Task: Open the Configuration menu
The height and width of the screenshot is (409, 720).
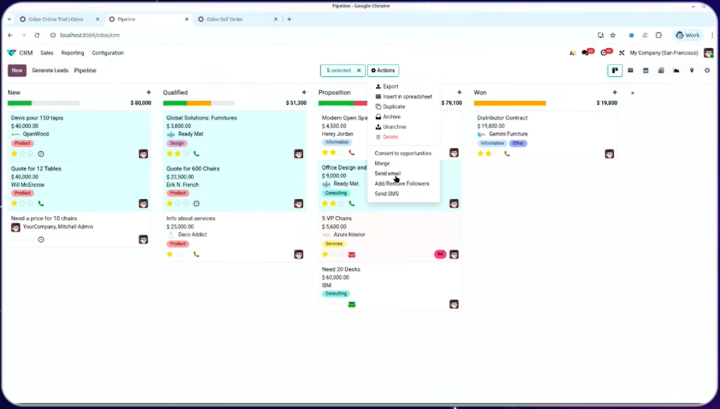Action: tap(108, 53)
